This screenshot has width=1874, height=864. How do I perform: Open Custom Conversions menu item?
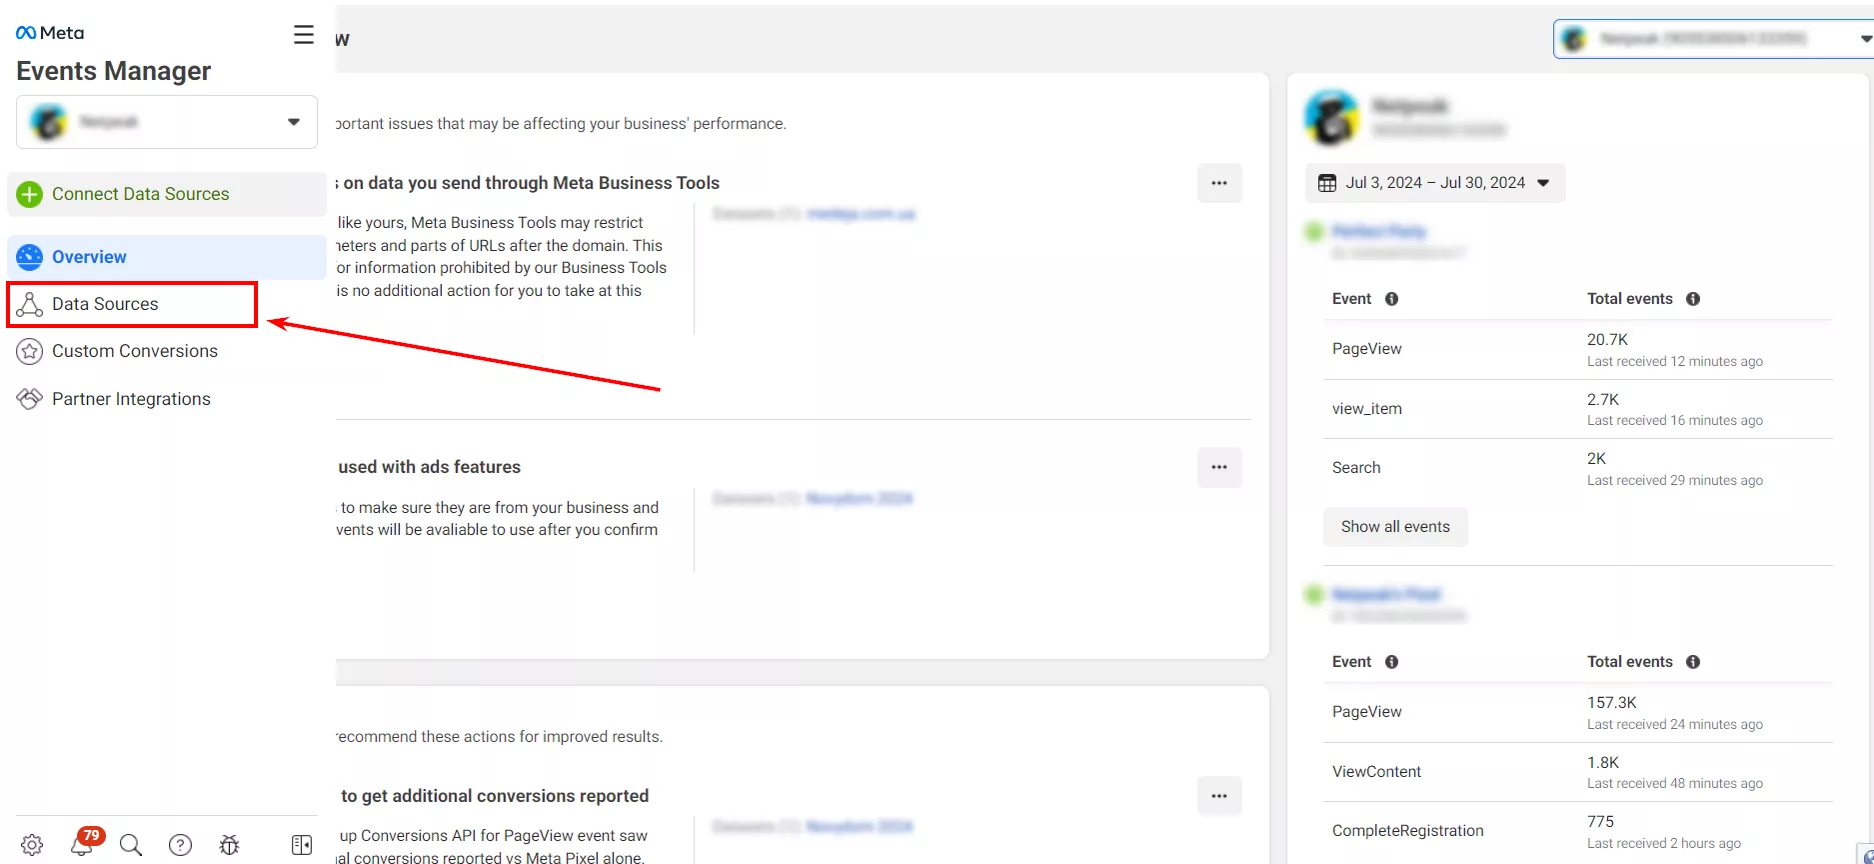point(135,351)
